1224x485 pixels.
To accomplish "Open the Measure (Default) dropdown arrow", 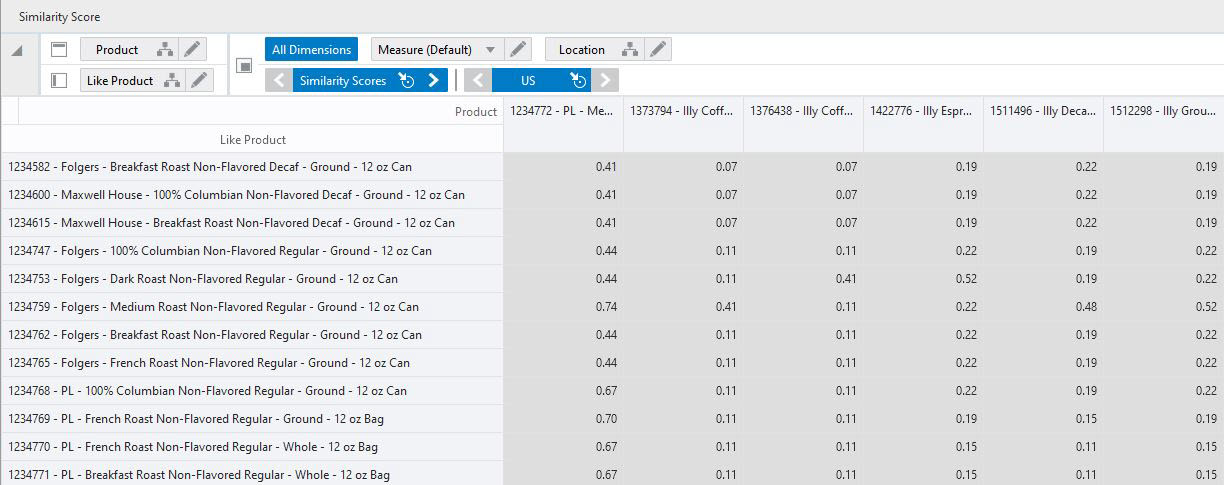I will (490, 50).
